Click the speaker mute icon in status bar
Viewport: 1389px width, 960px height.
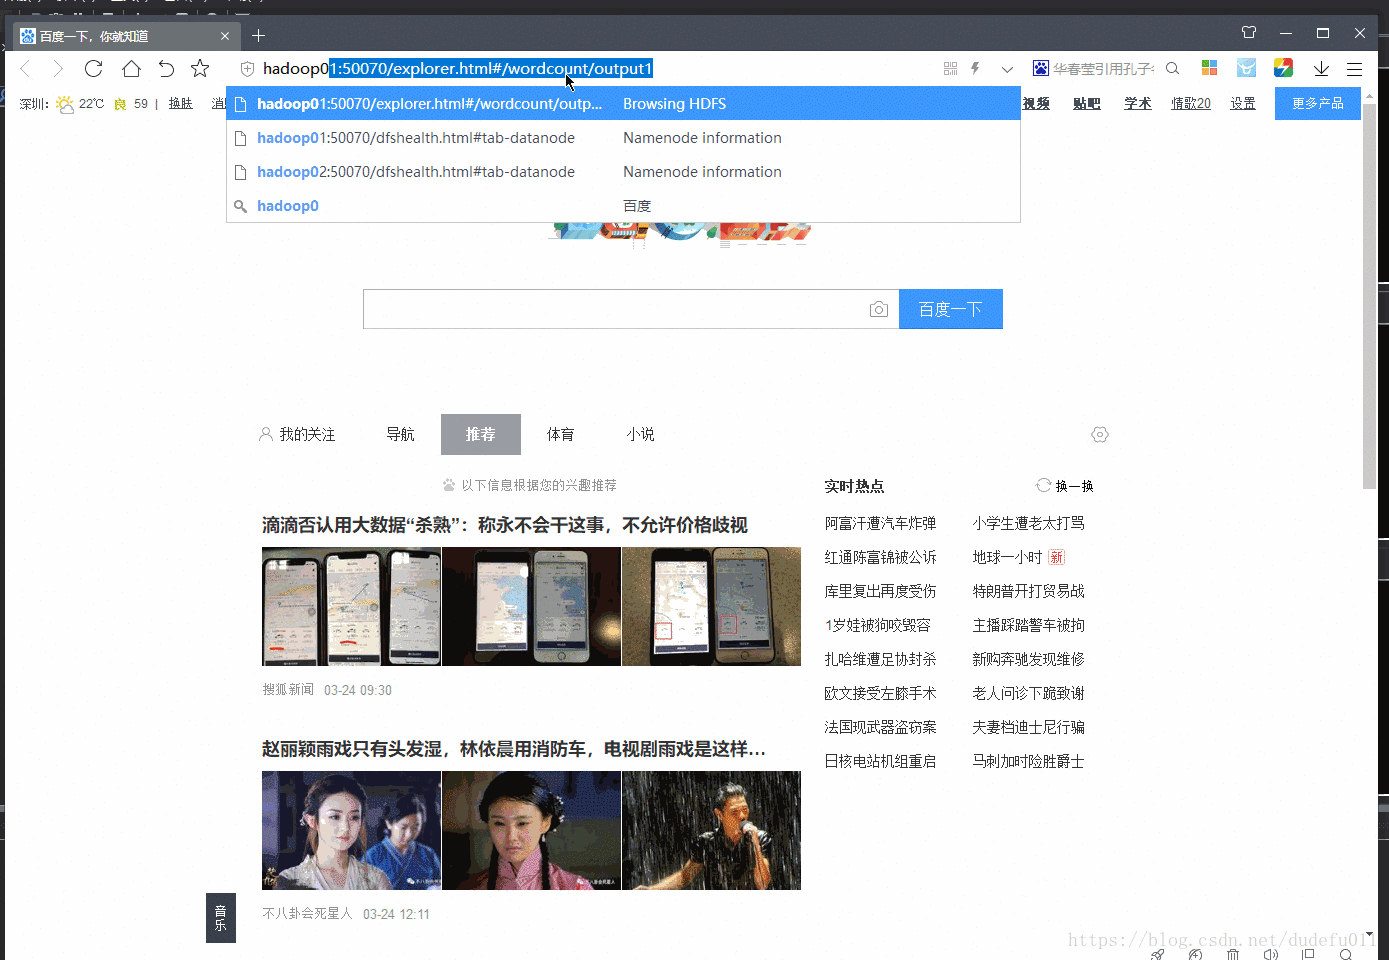coord(1270,954)
